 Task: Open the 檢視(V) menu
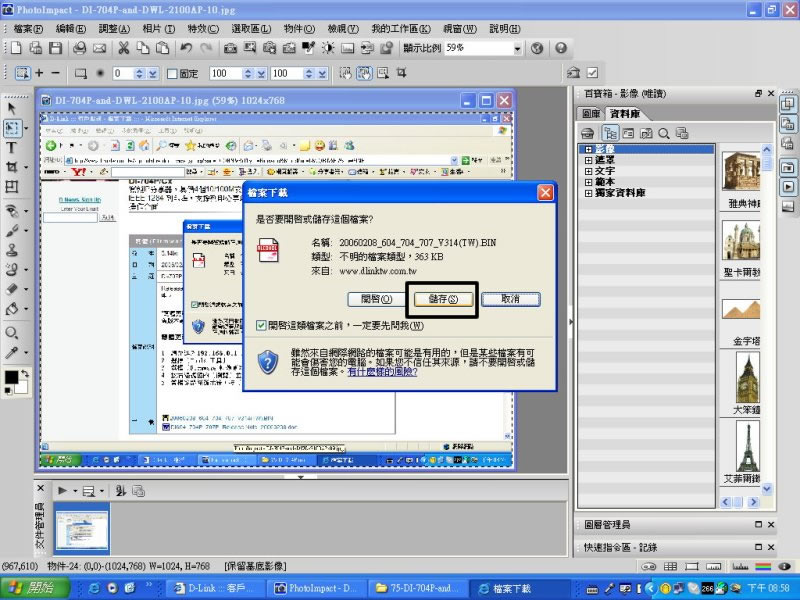tap(343, 29)
